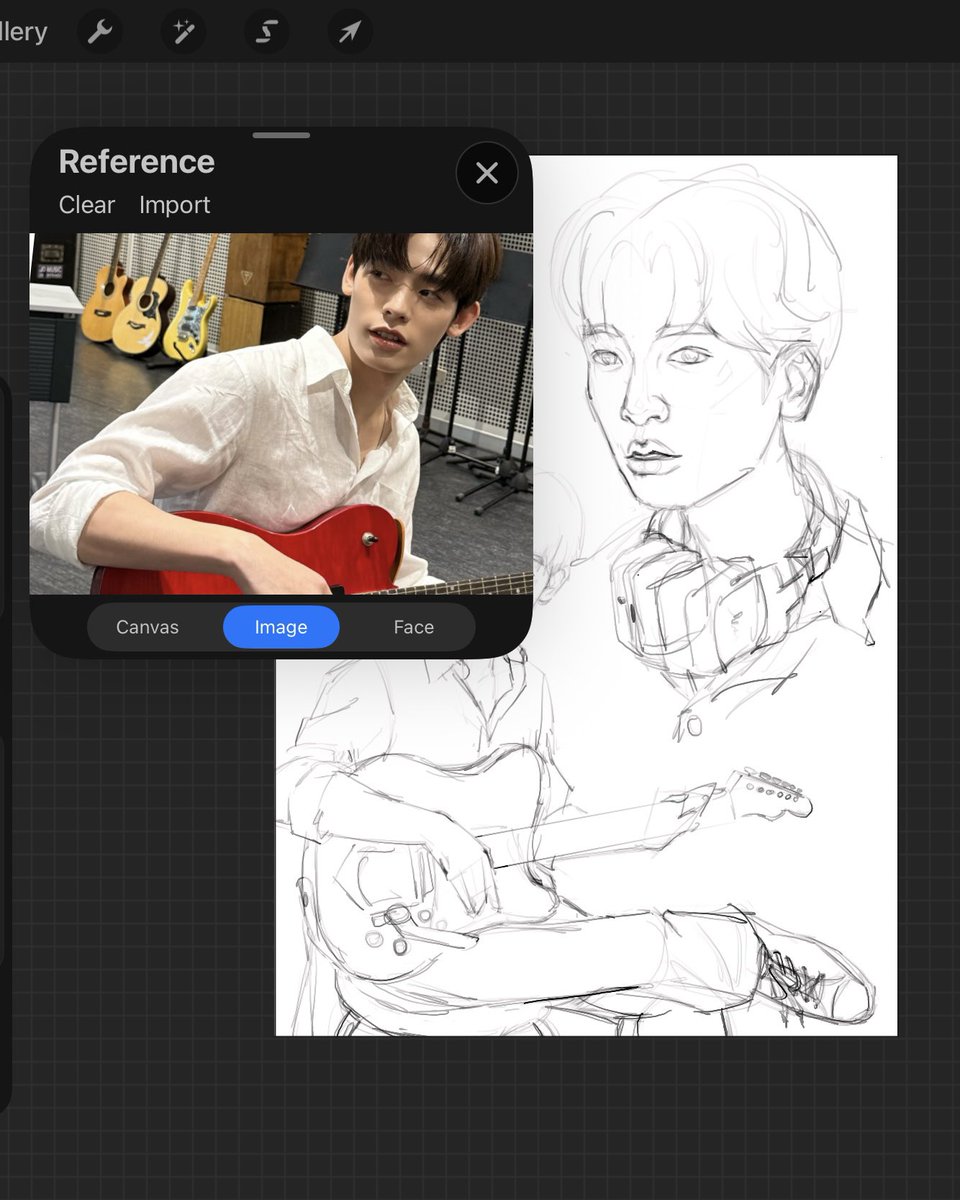Switch reference to Canvas tab
This screenshot has height=1200, width=960.
147,627
